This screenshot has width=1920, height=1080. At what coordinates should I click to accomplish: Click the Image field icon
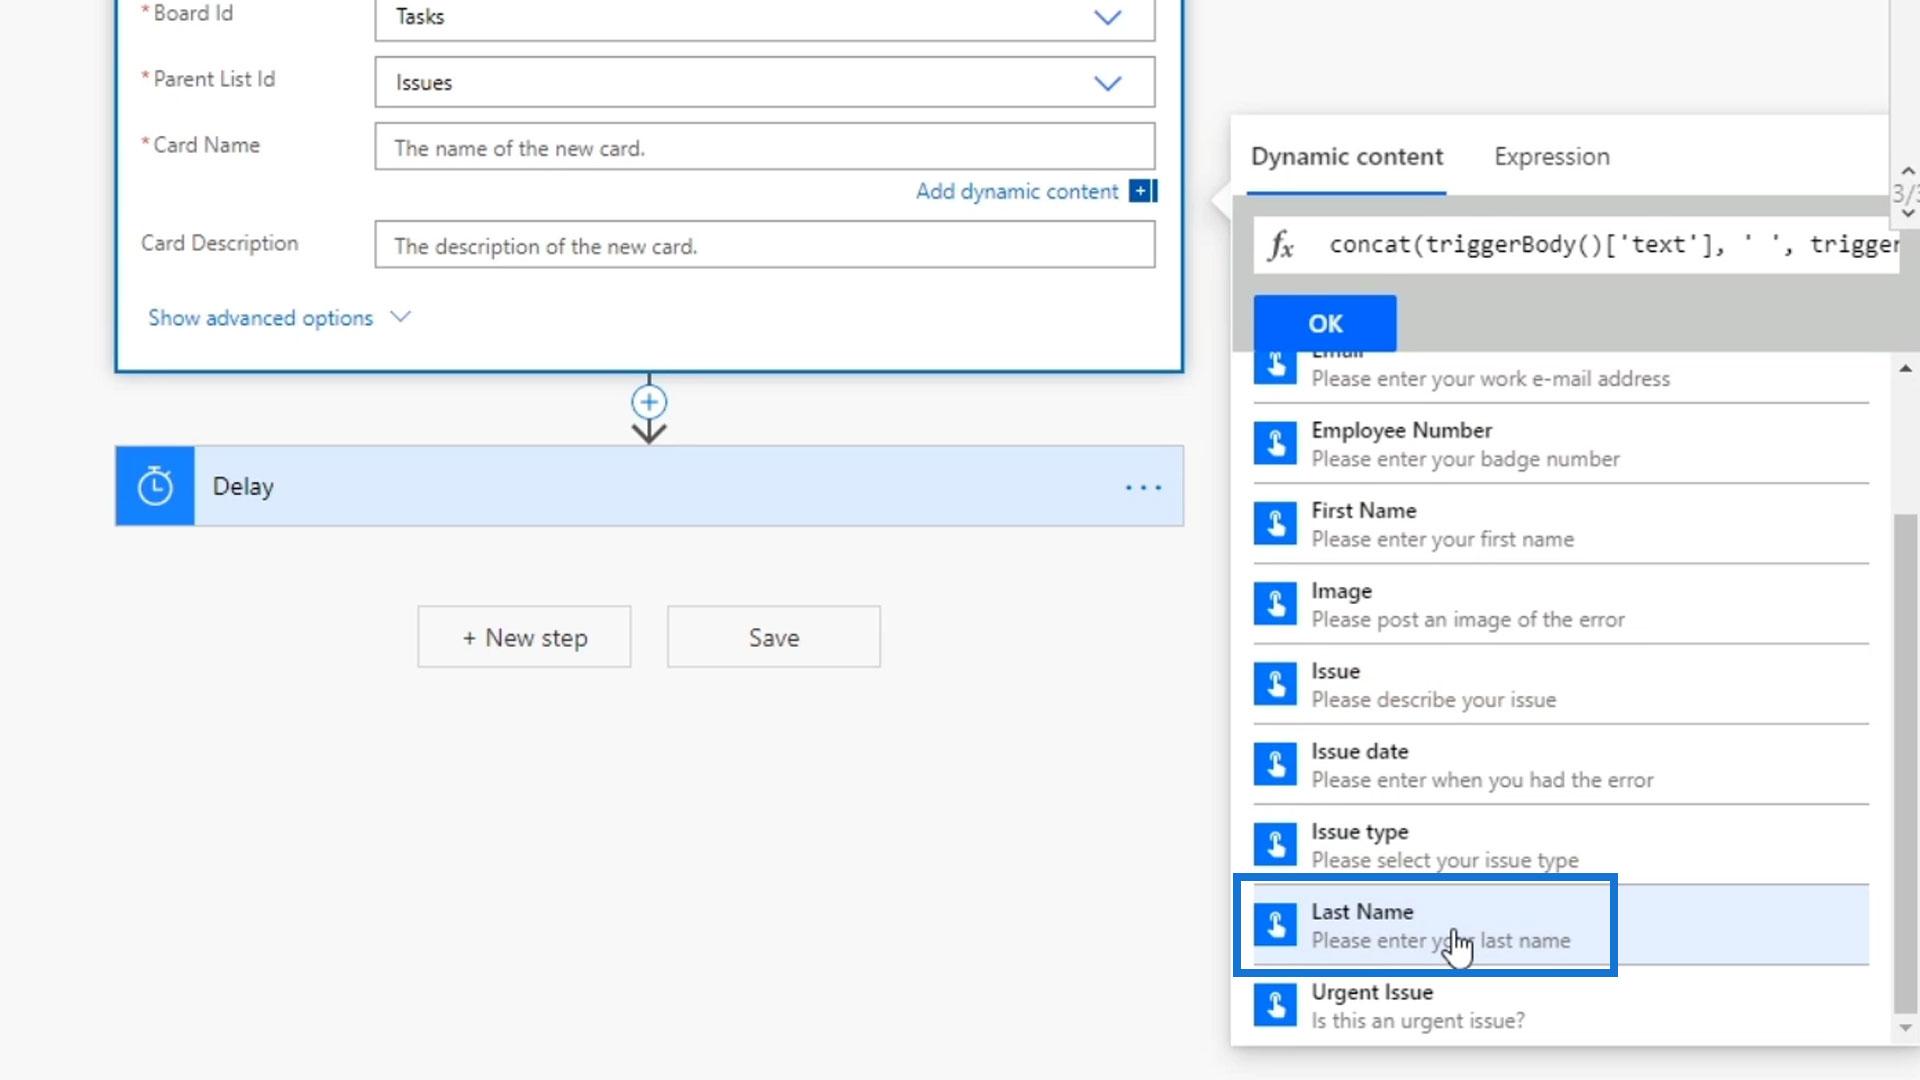[x=1275, y=604]
